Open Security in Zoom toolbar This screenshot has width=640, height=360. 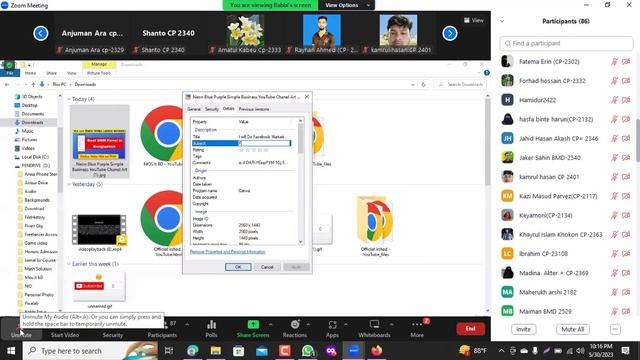click(x=113, y=335)
